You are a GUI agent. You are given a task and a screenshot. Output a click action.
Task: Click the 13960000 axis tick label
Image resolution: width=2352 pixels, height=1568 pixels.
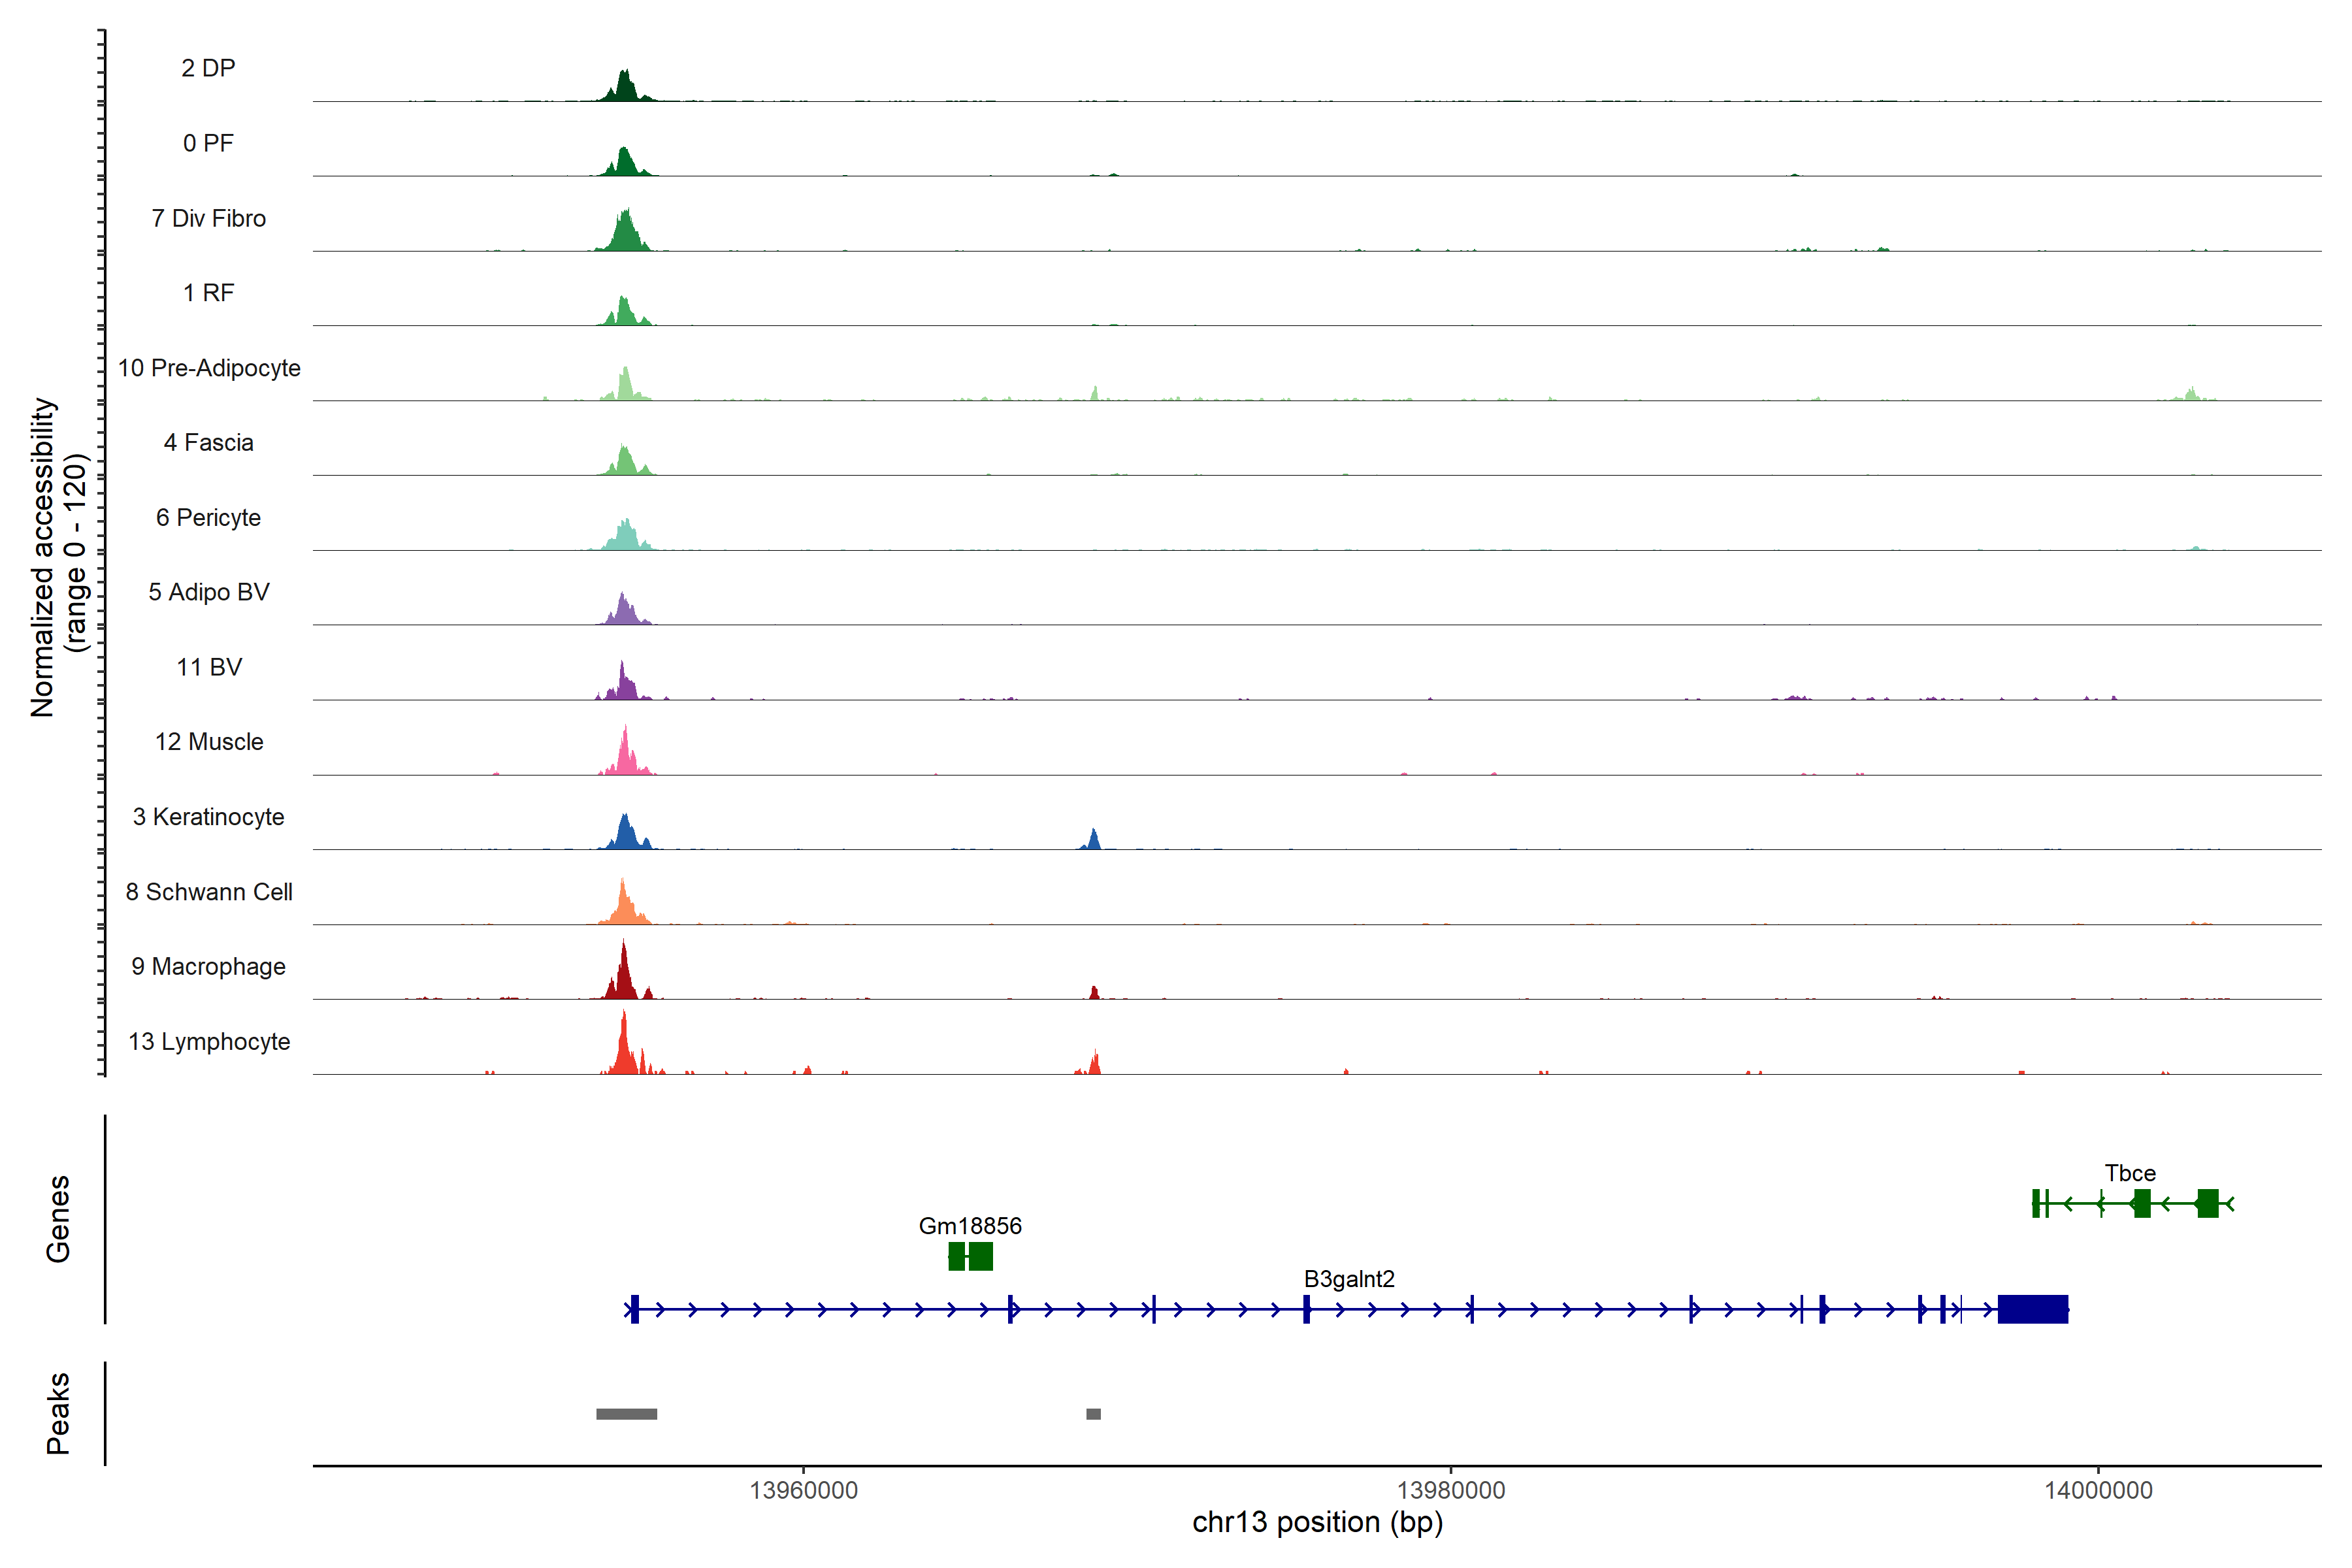(x=803, y=1490)
